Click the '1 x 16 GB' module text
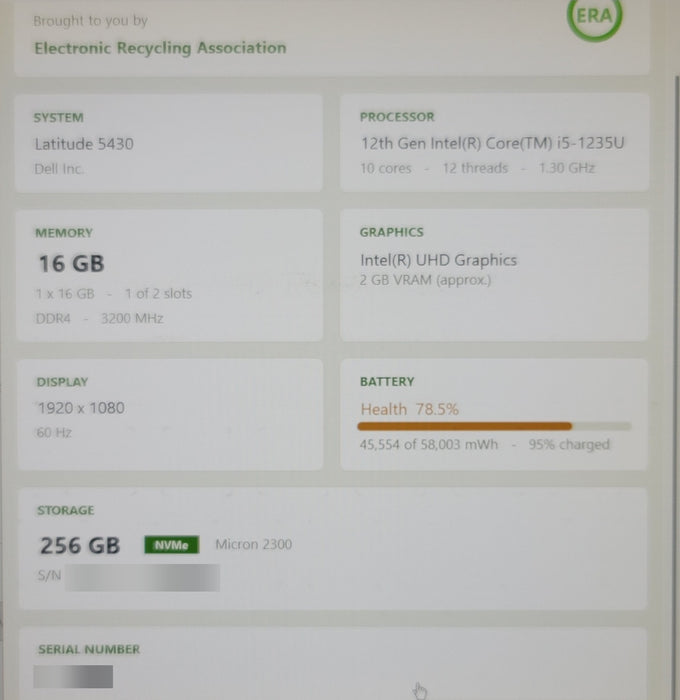 tap(65, 293)
